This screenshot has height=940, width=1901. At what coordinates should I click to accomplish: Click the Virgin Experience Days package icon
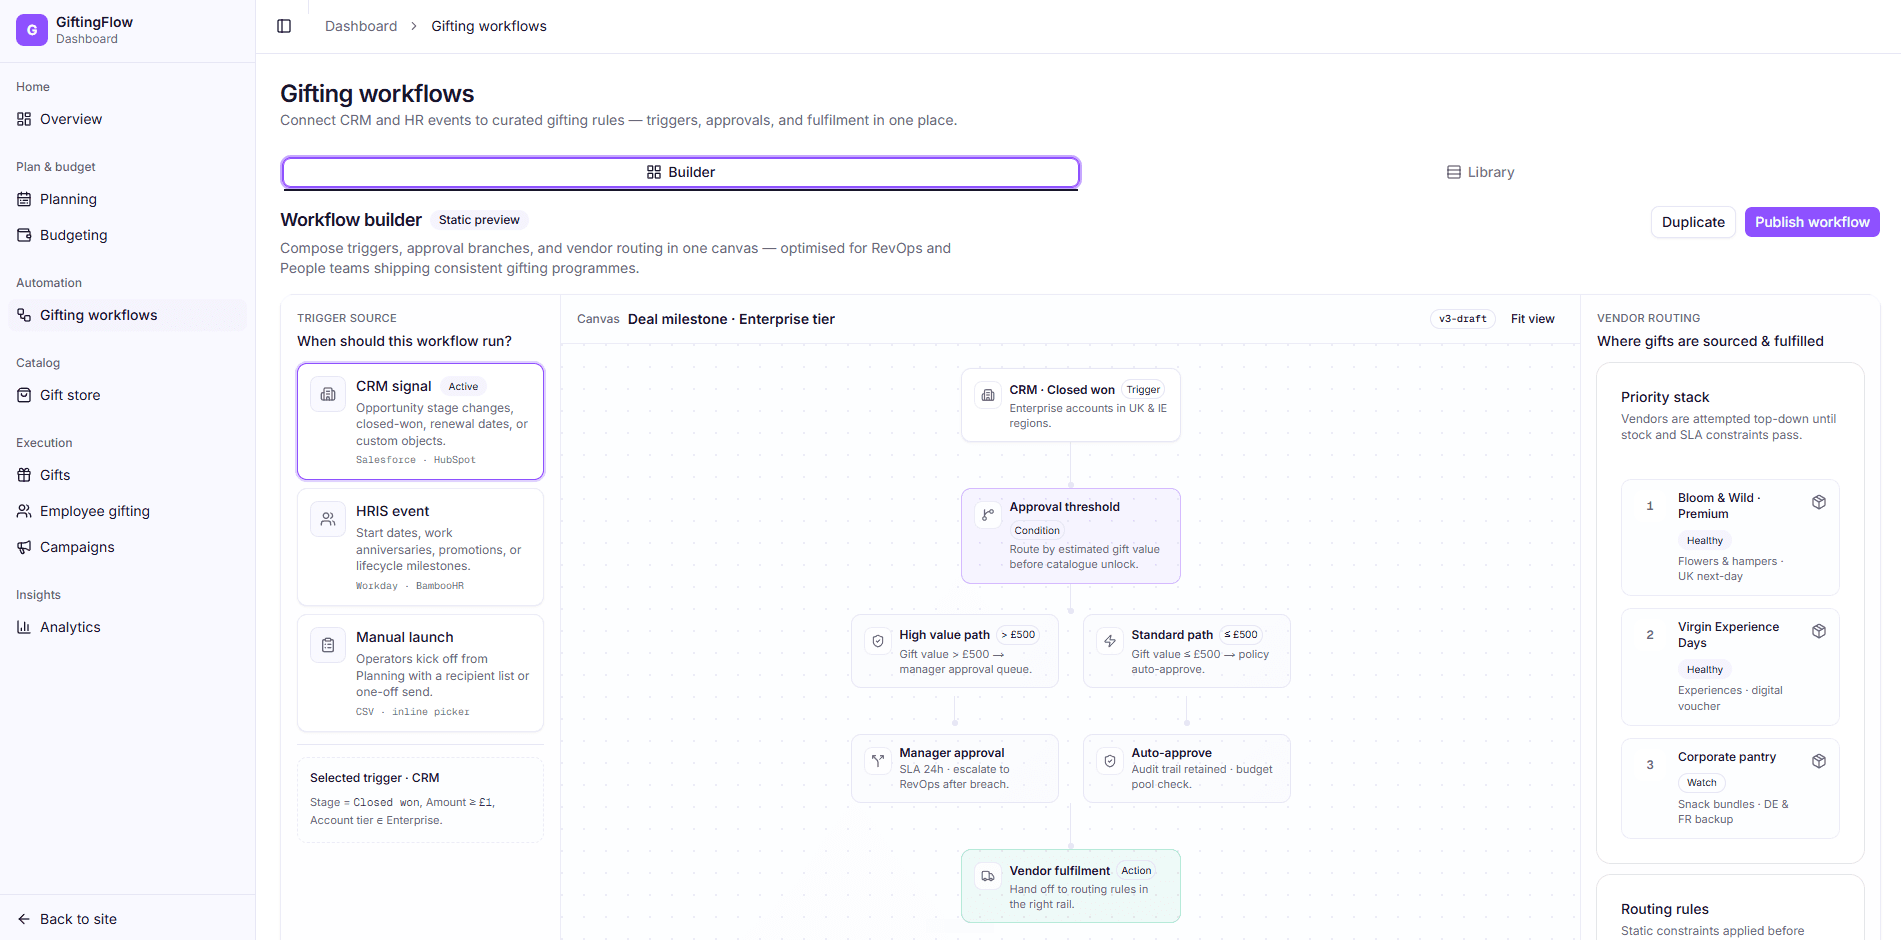1819,631
